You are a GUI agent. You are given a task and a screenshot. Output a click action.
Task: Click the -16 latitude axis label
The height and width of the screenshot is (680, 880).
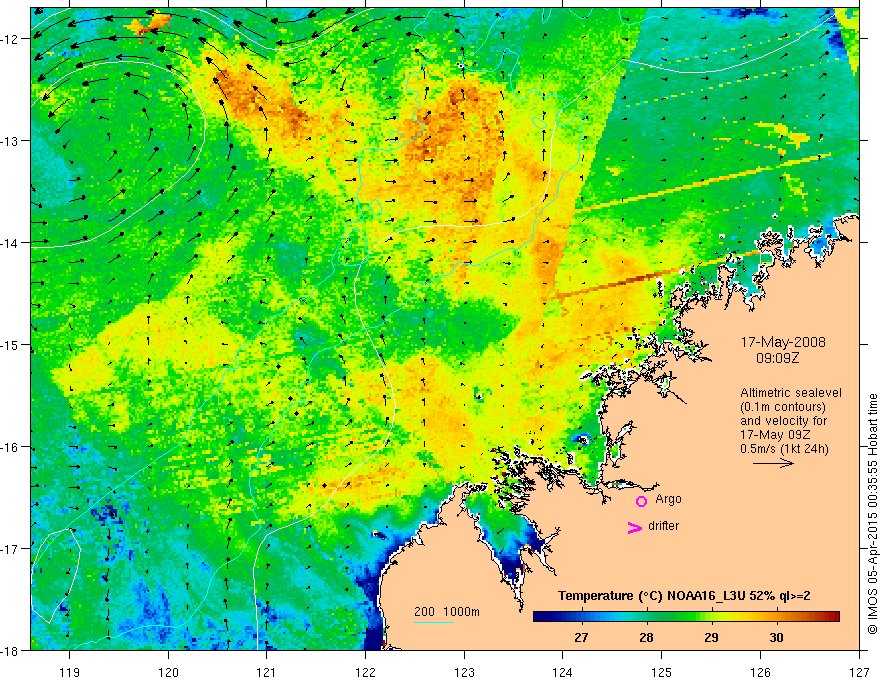11,447
